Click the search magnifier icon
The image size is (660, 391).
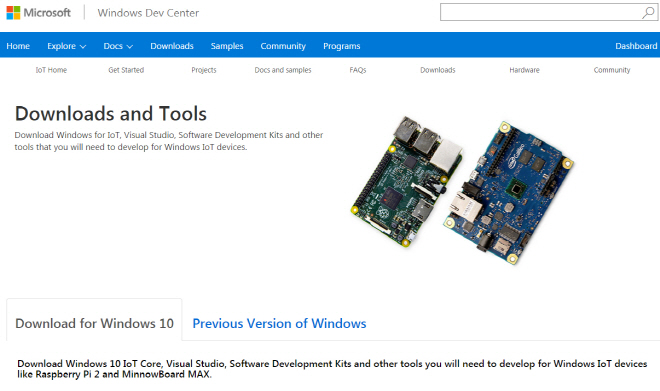[648, 13]
